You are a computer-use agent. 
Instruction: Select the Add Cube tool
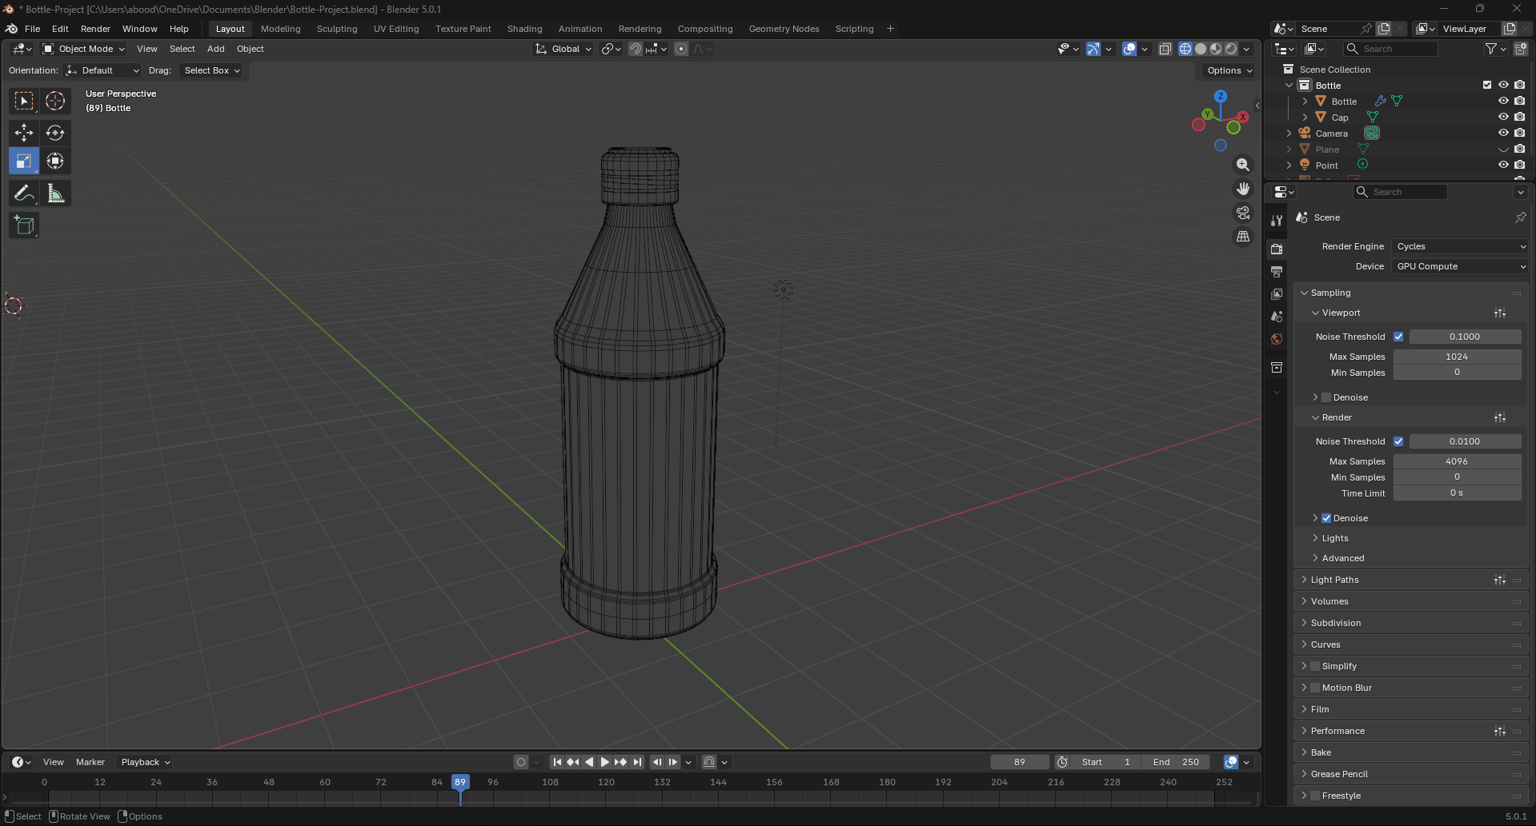point(24,225)
